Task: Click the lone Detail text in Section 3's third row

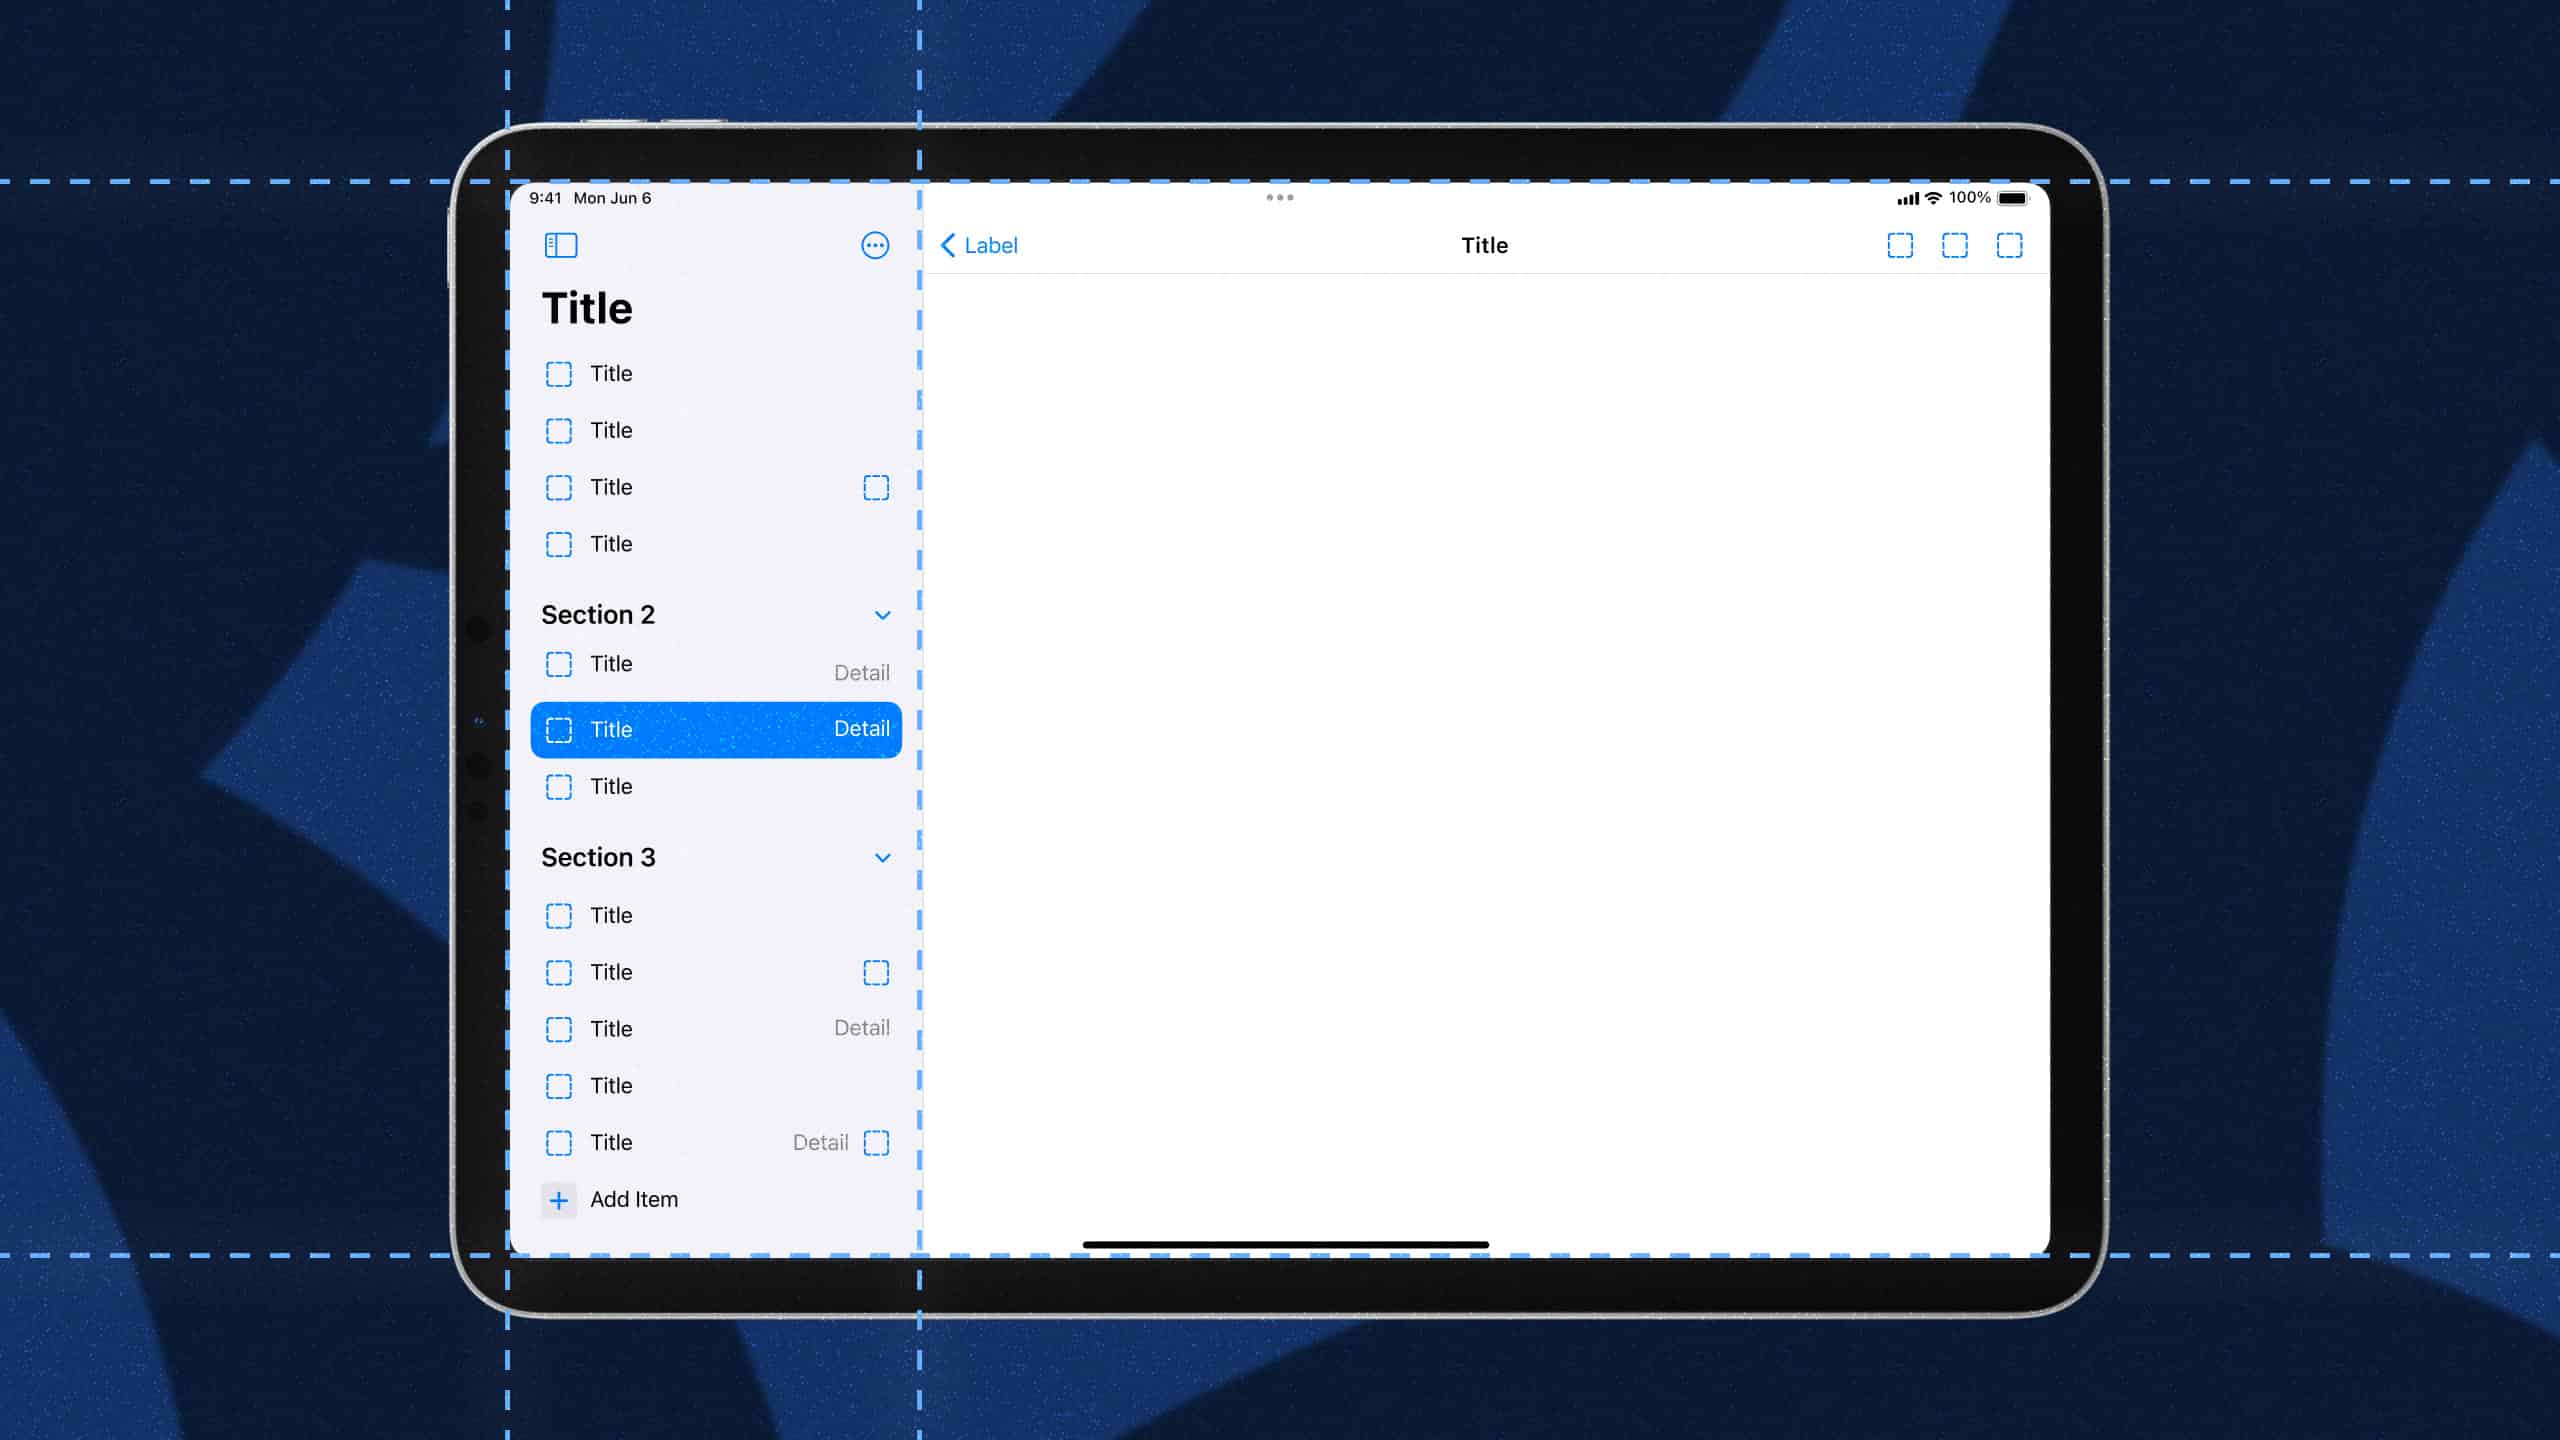Action: [x=862, y=1028]
